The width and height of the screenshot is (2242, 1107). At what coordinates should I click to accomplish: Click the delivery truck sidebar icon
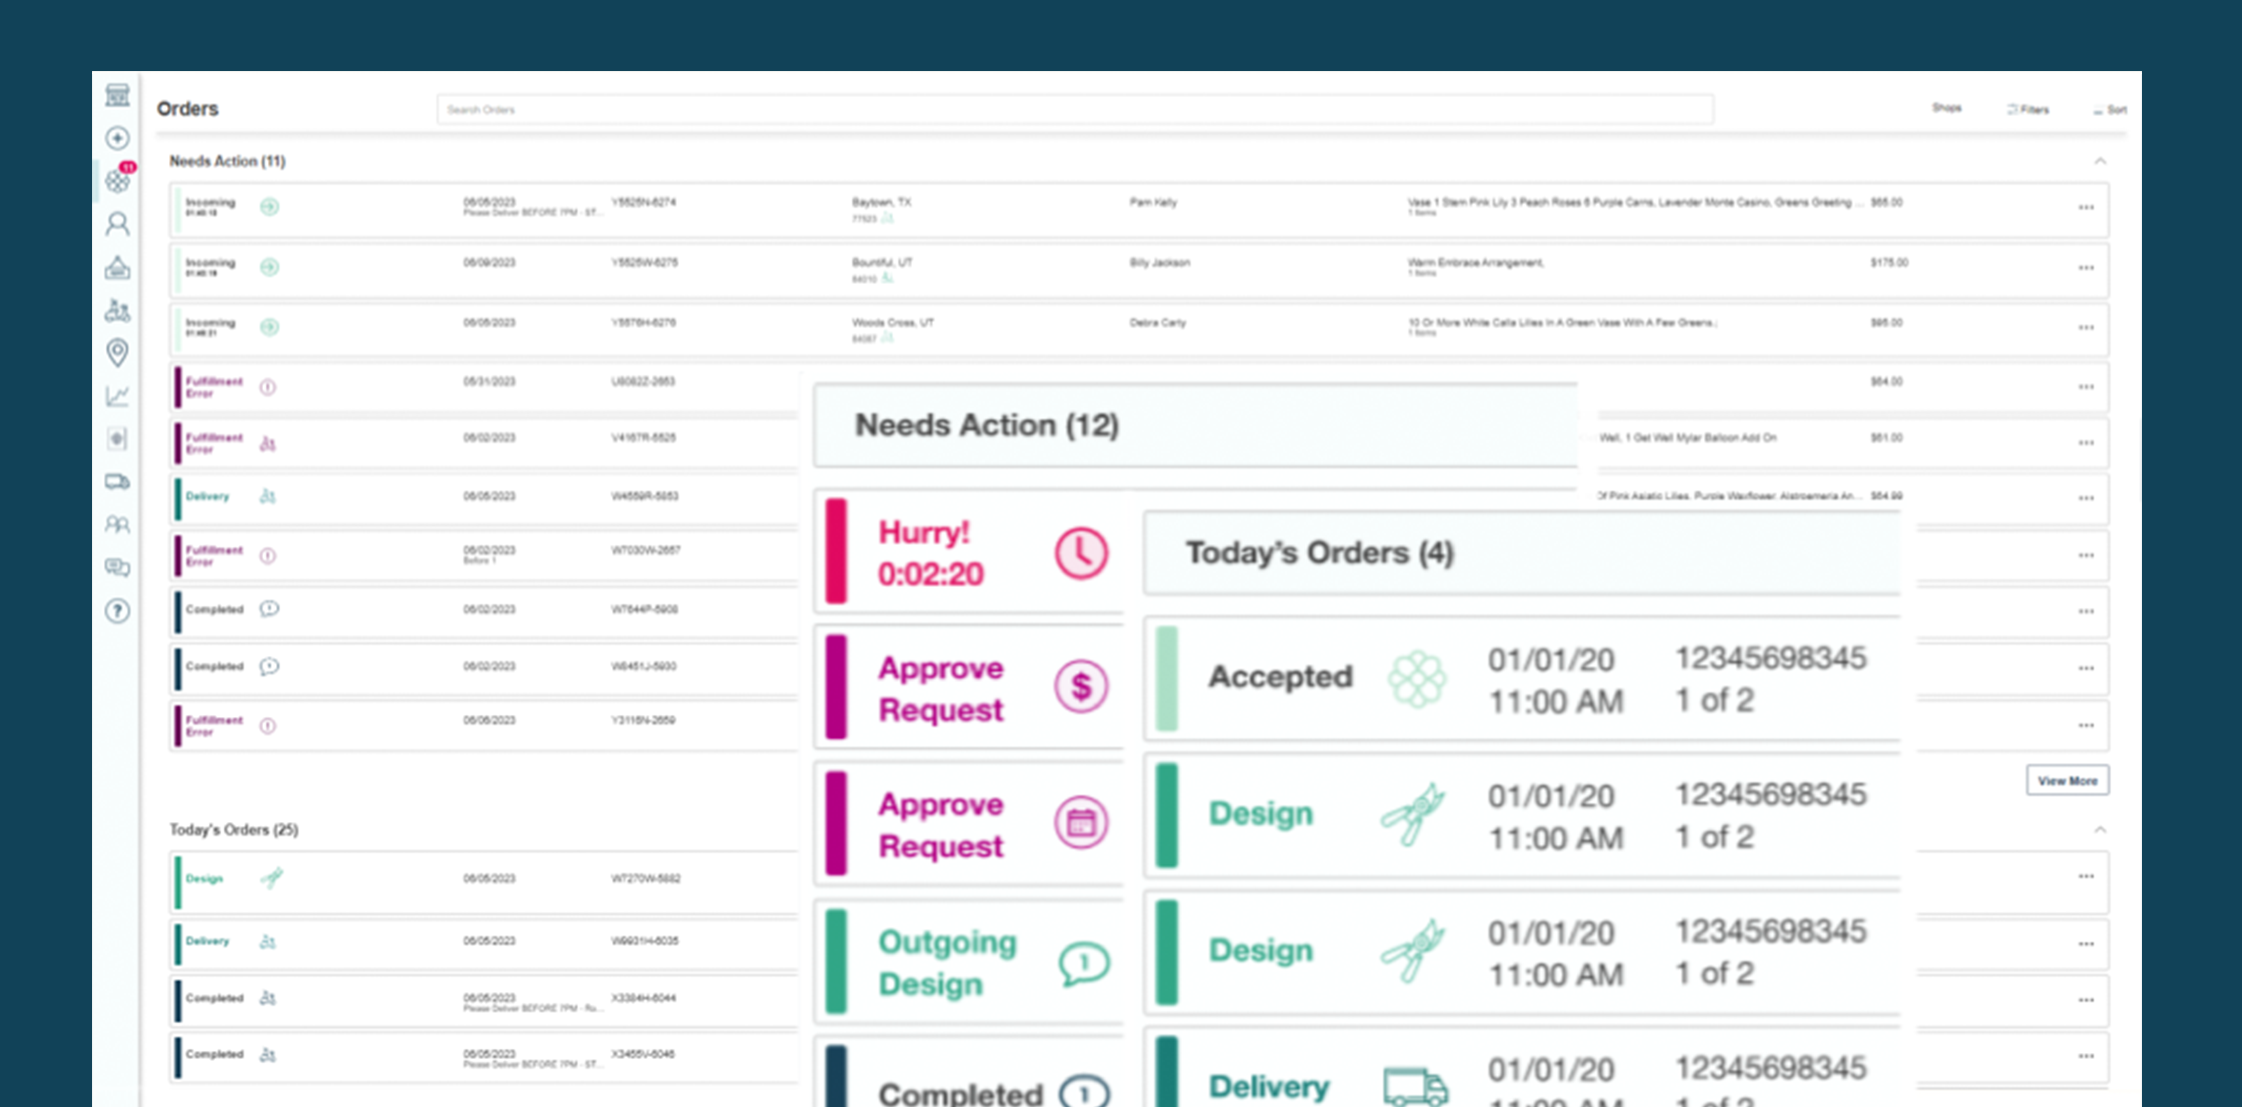pos(117,482)
